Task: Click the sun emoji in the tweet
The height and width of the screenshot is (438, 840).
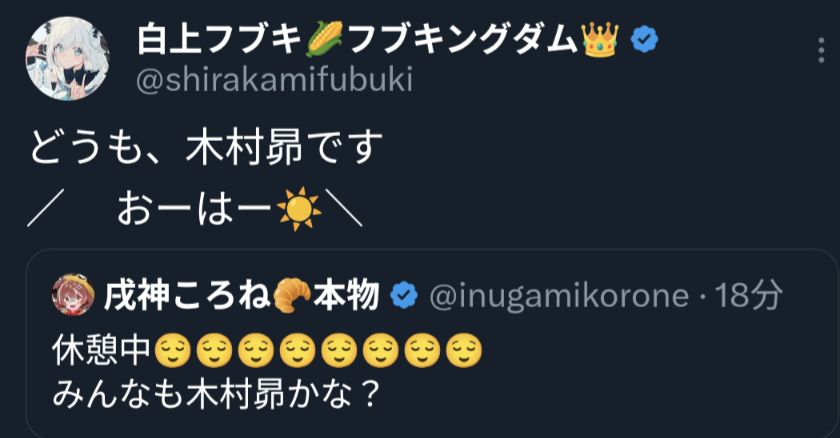Action: (299, 208)
